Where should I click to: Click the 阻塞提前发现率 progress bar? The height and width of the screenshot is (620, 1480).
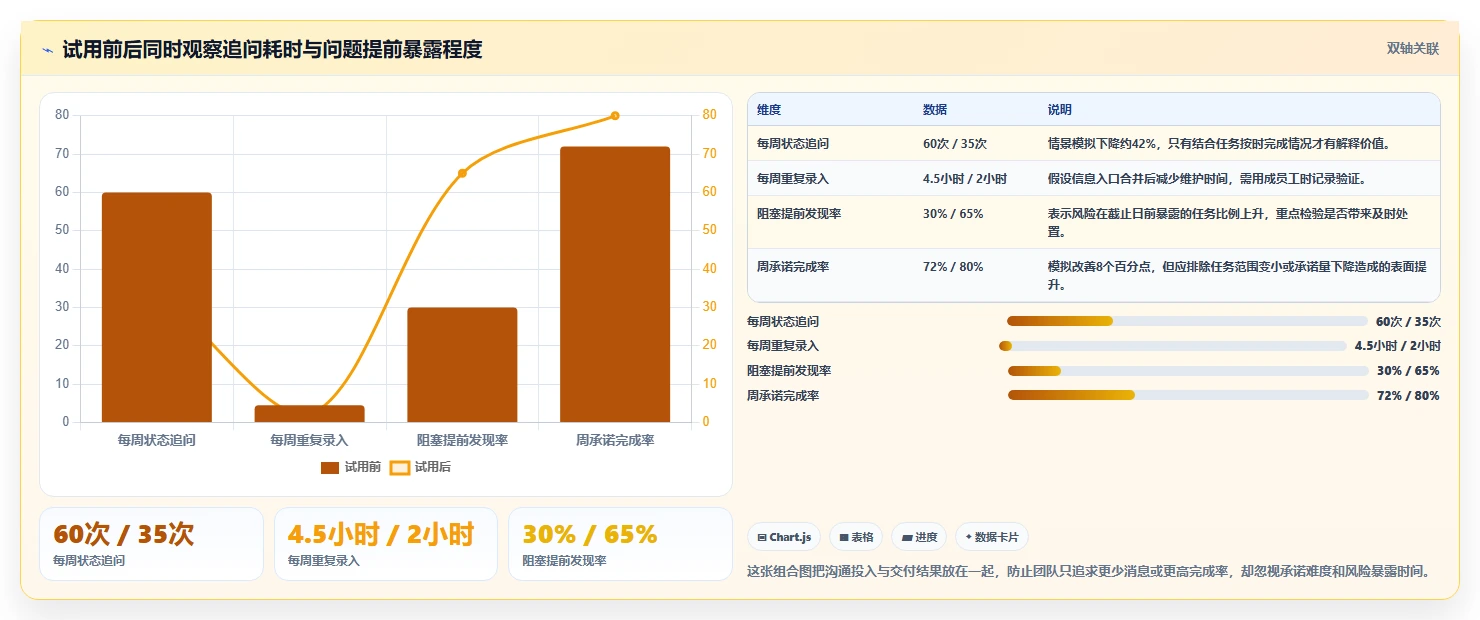pos(1188,371)
